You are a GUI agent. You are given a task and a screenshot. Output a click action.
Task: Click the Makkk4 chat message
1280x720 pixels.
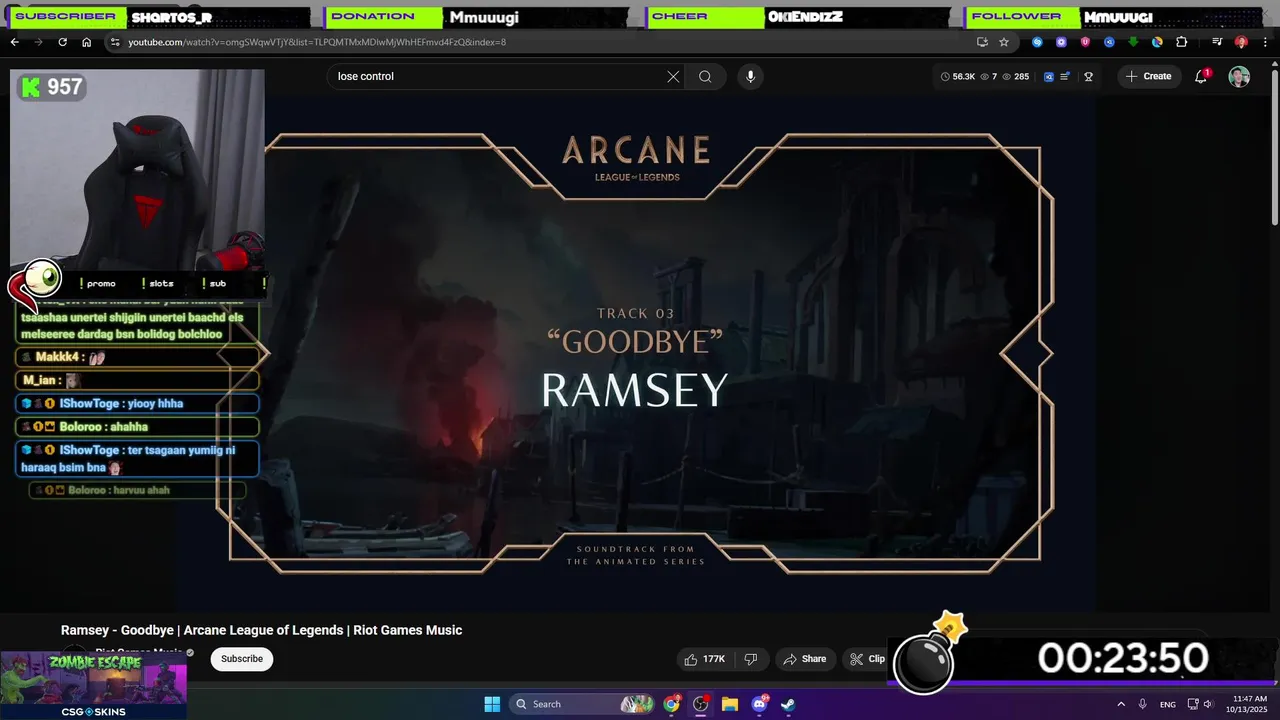(x=137, y=357)
